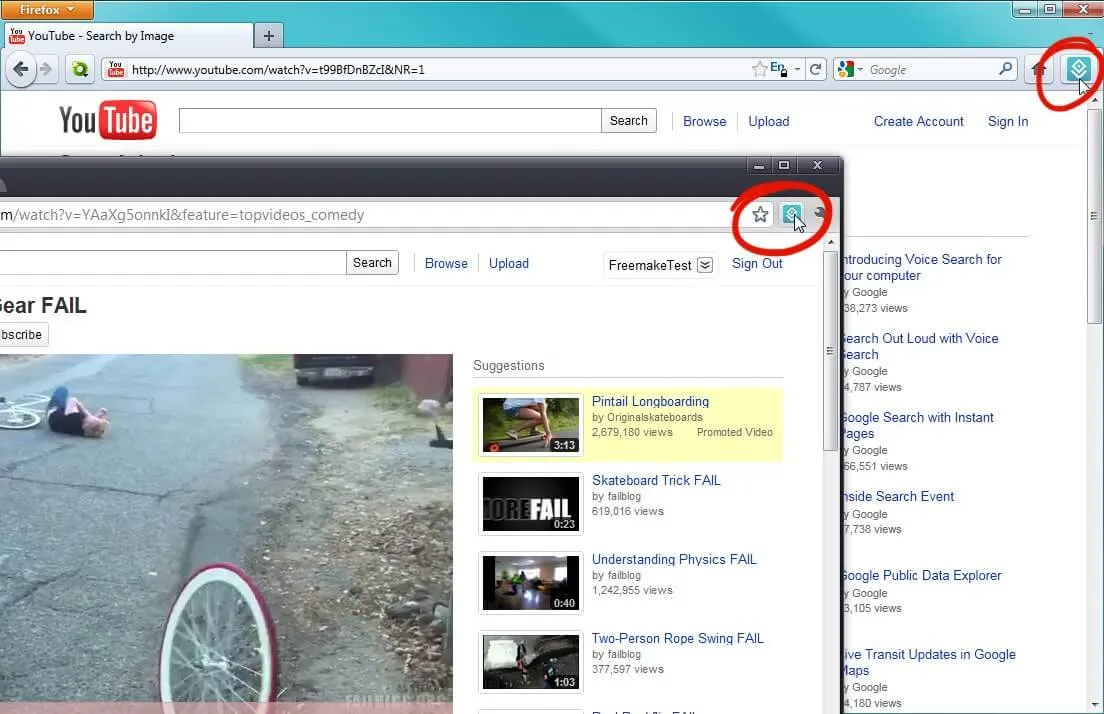The image size is (1104, 714).
Task: Reload the page using the reload icon
Action: coord(817,69)
